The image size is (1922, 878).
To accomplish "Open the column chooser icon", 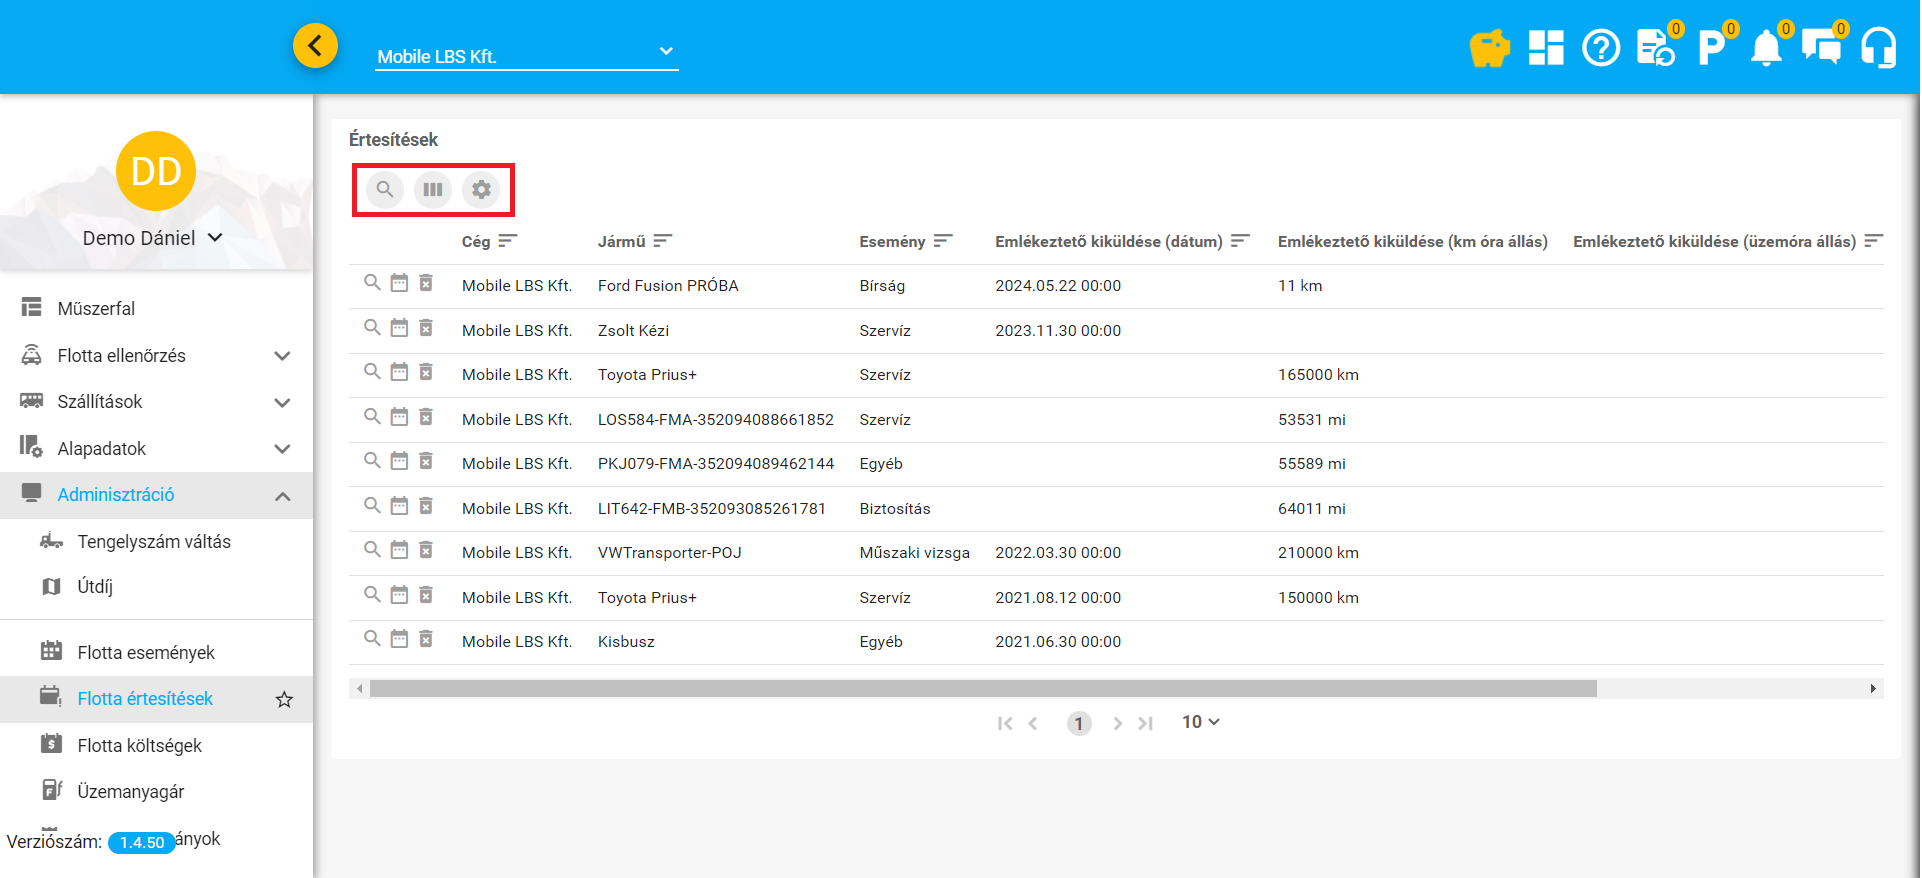I will pyautogui.click(x=433, y=189).
